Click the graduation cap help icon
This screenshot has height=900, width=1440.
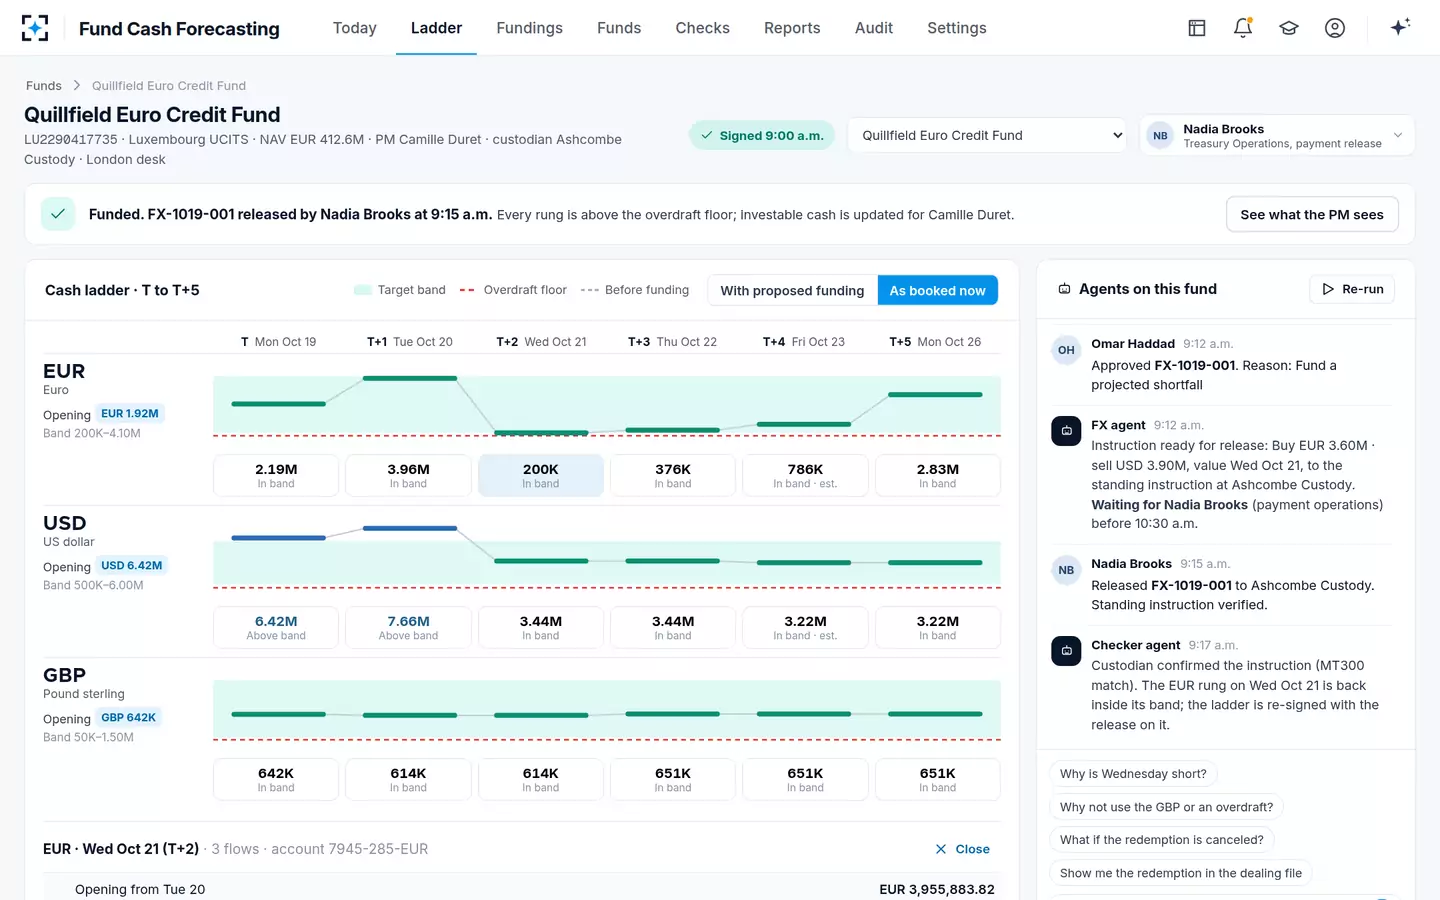point(1289,28)
